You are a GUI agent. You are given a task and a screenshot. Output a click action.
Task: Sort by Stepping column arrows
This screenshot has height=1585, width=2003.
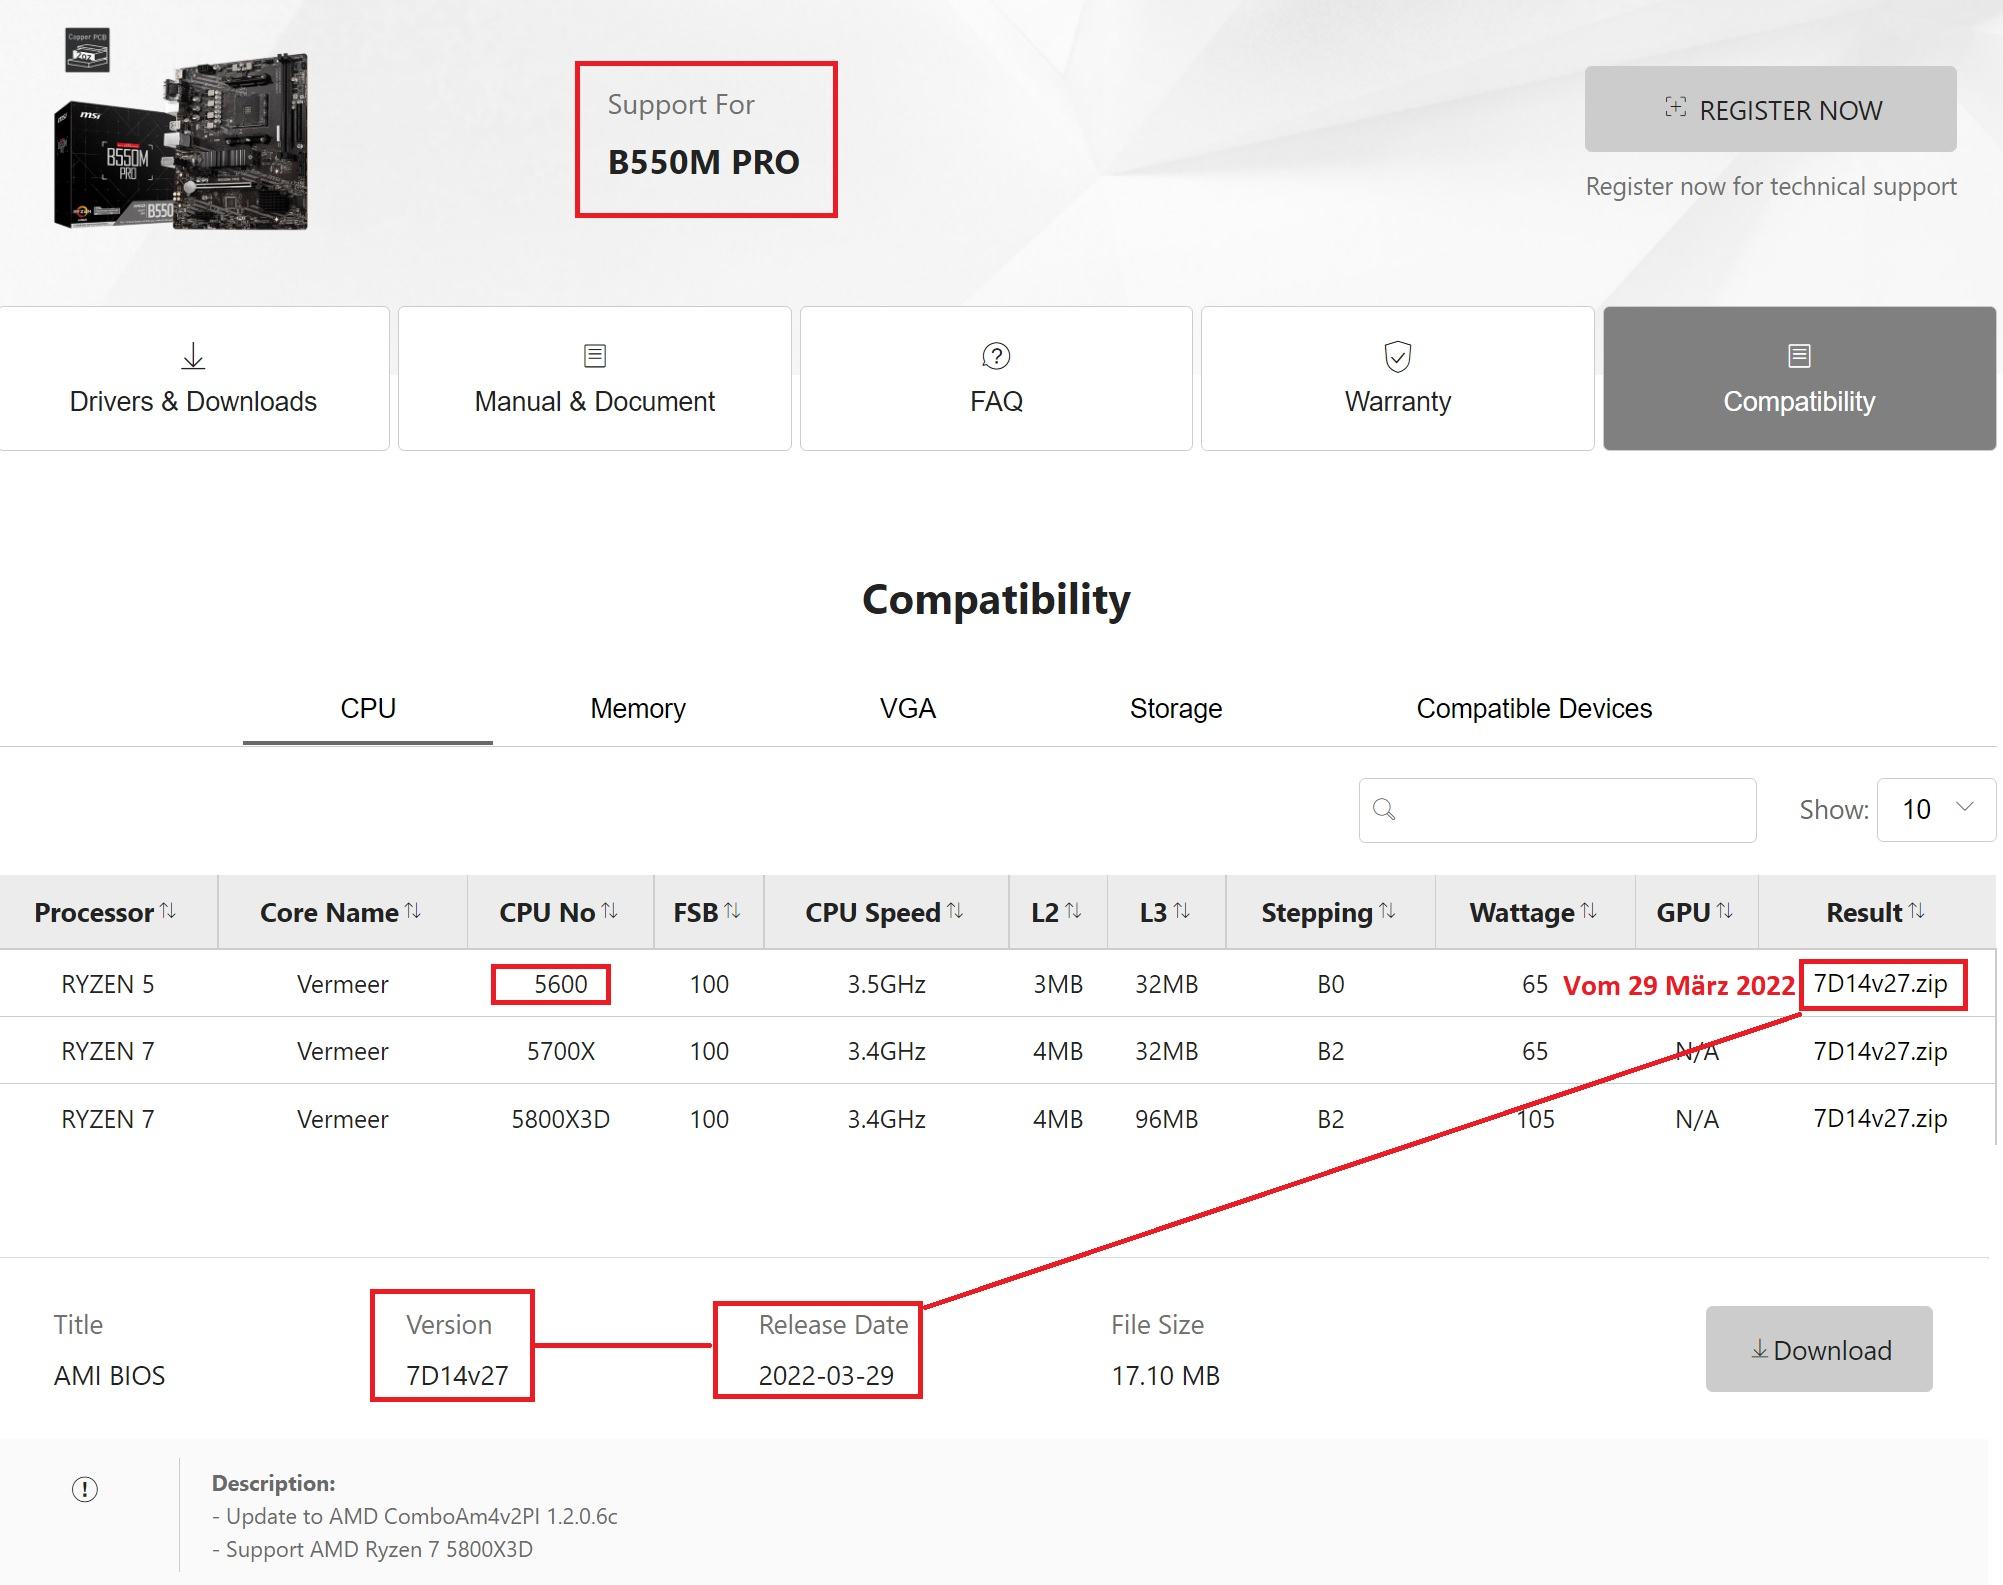tap(1386, 911)
